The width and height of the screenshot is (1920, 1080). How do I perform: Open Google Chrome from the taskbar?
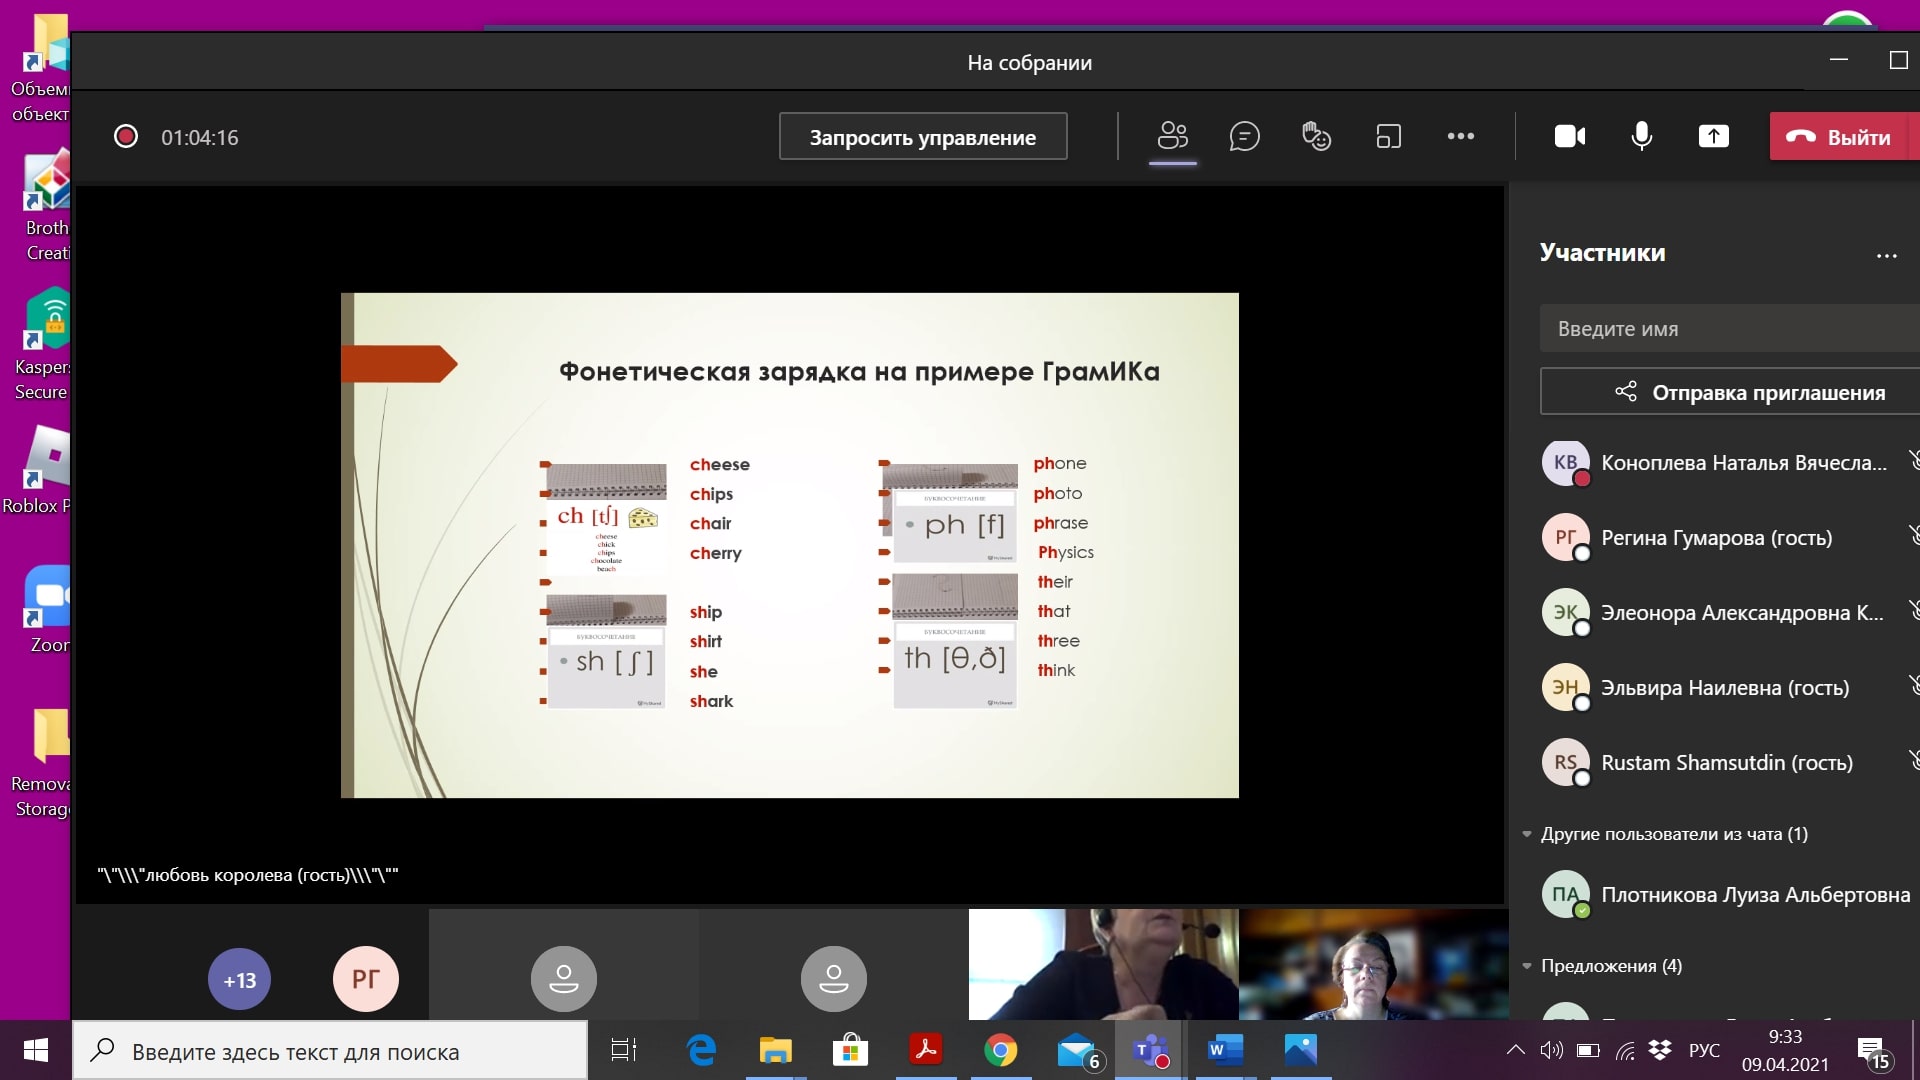point(1000,1050)
